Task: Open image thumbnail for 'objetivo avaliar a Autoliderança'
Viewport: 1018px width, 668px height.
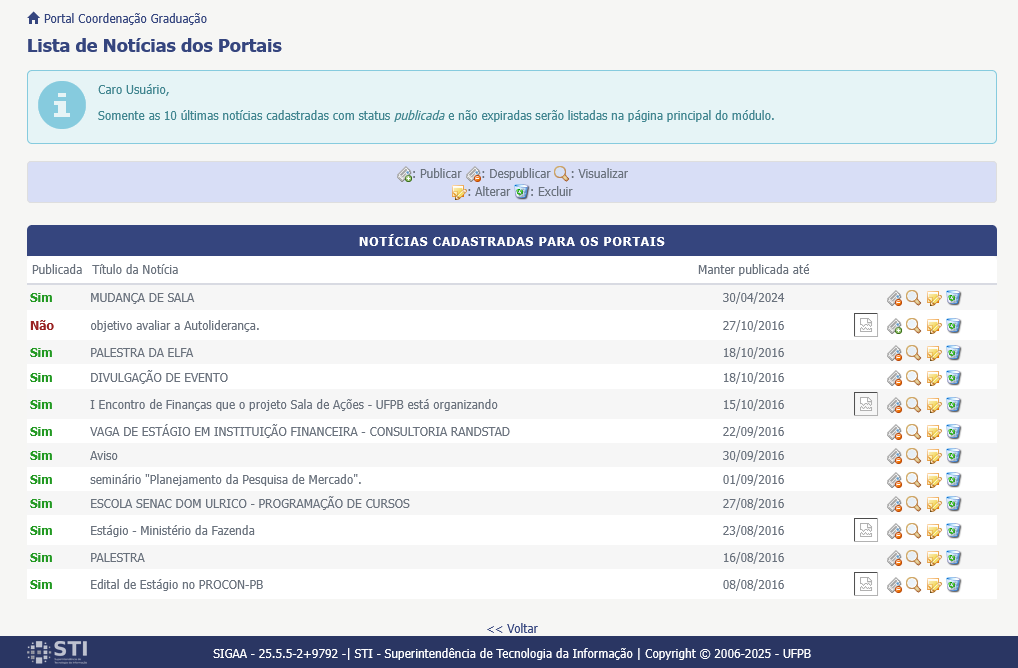Action: click(865, 325)
